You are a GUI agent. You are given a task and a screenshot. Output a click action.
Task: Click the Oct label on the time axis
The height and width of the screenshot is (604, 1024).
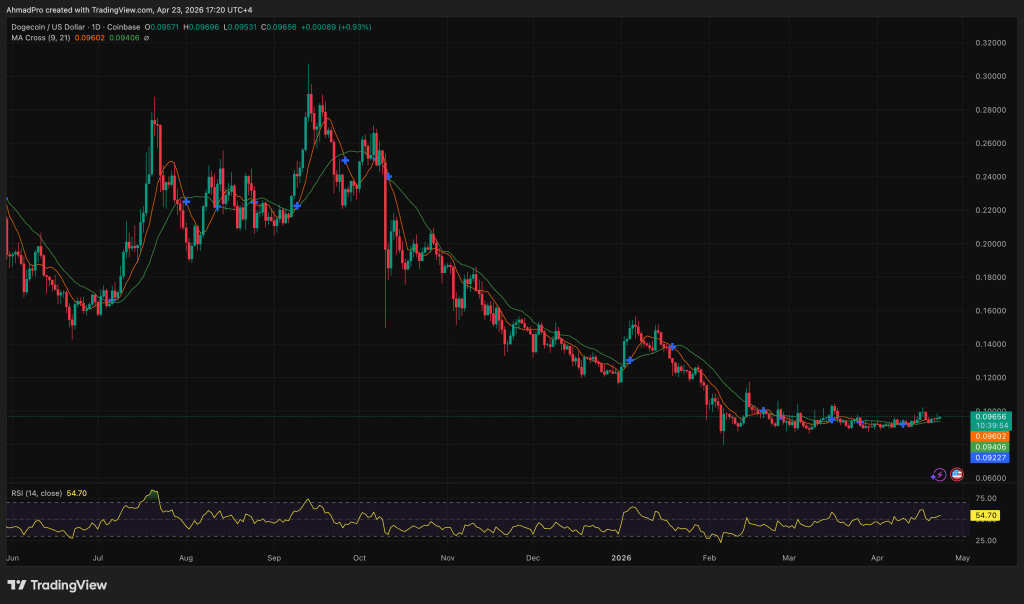358,558
